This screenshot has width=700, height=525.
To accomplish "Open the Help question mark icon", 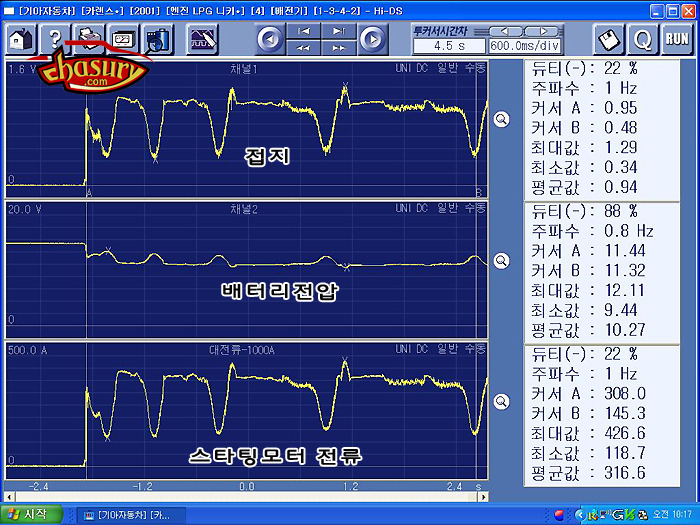I will point(55,39).
